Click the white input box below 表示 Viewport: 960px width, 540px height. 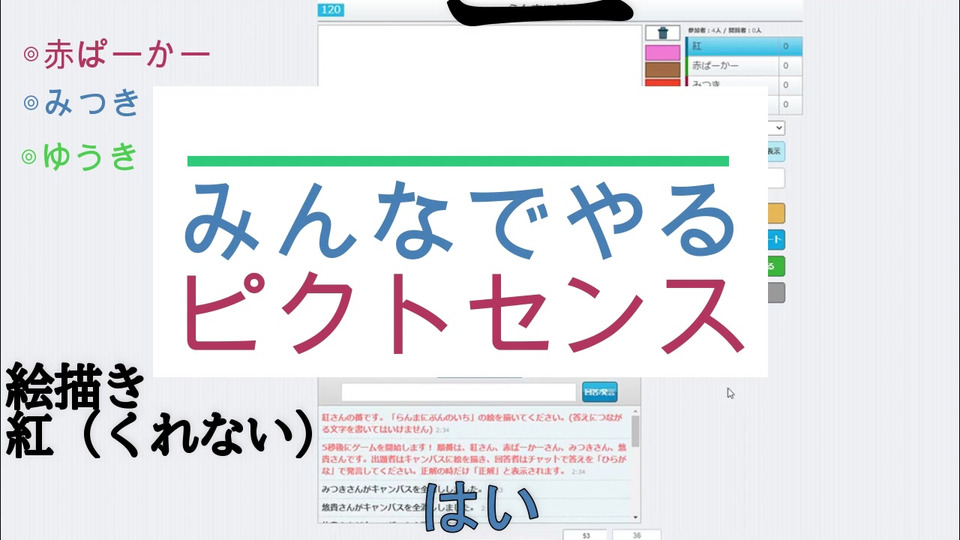(x=776, y=178)
